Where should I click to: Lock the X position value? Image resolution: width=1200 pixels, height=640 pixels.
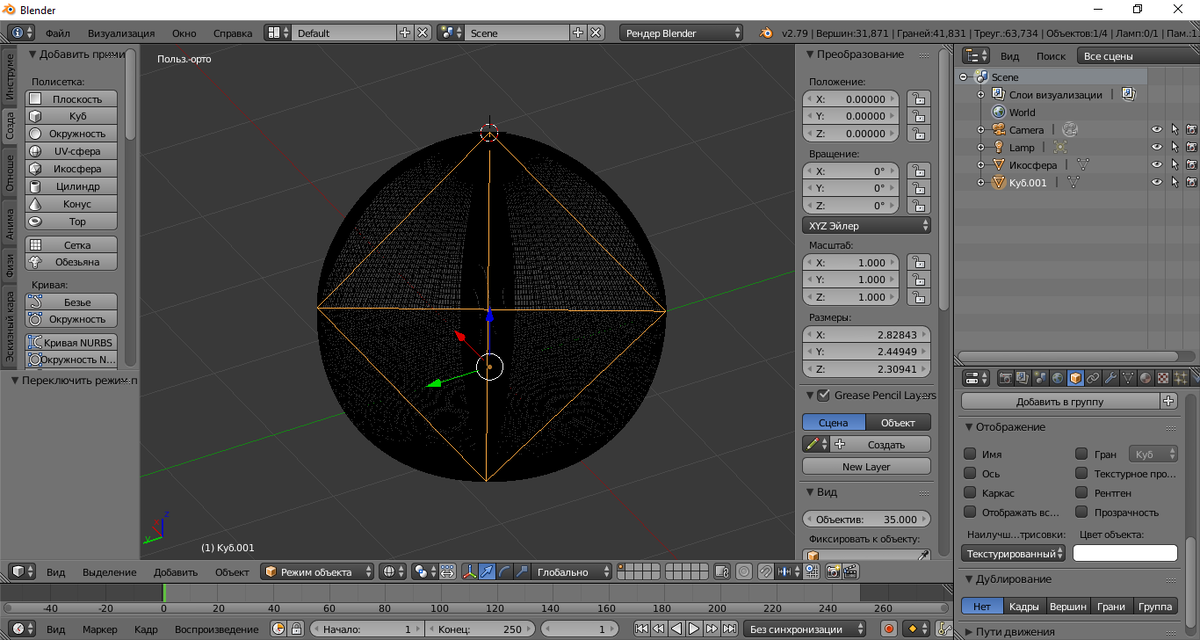[916, 99]
